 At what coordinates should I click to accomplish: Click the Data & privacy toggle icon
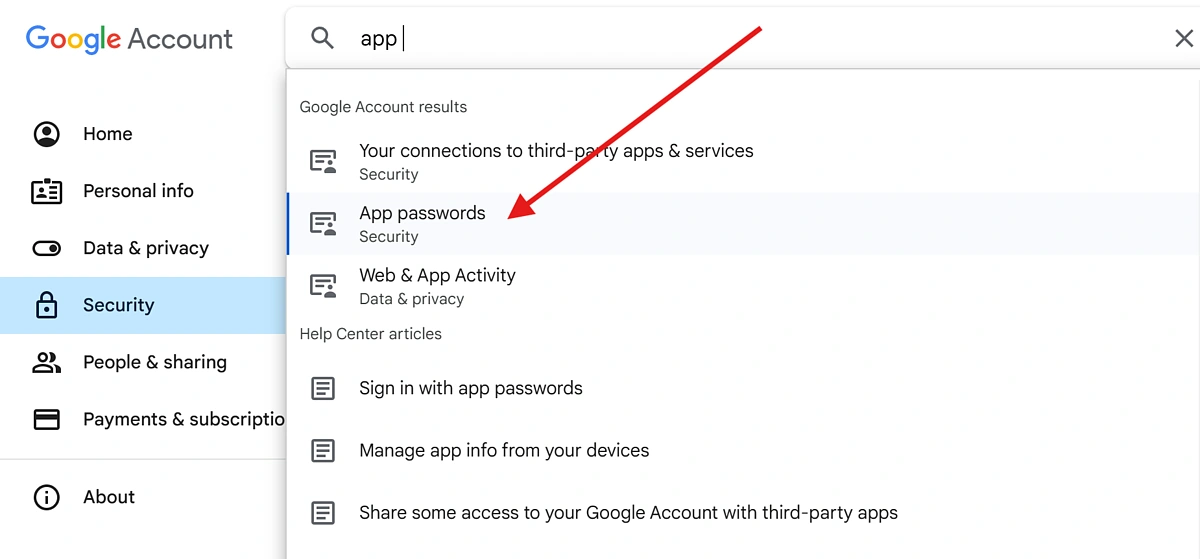[47, 248]
